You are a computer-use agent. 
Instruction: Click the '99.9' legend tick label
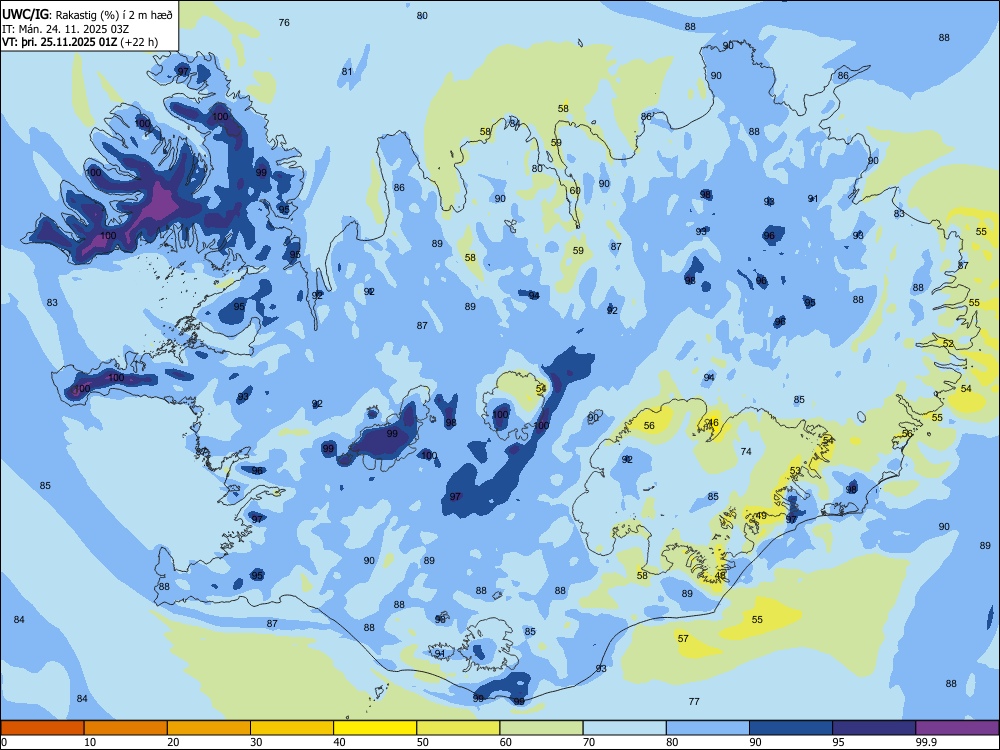[926, 742]
